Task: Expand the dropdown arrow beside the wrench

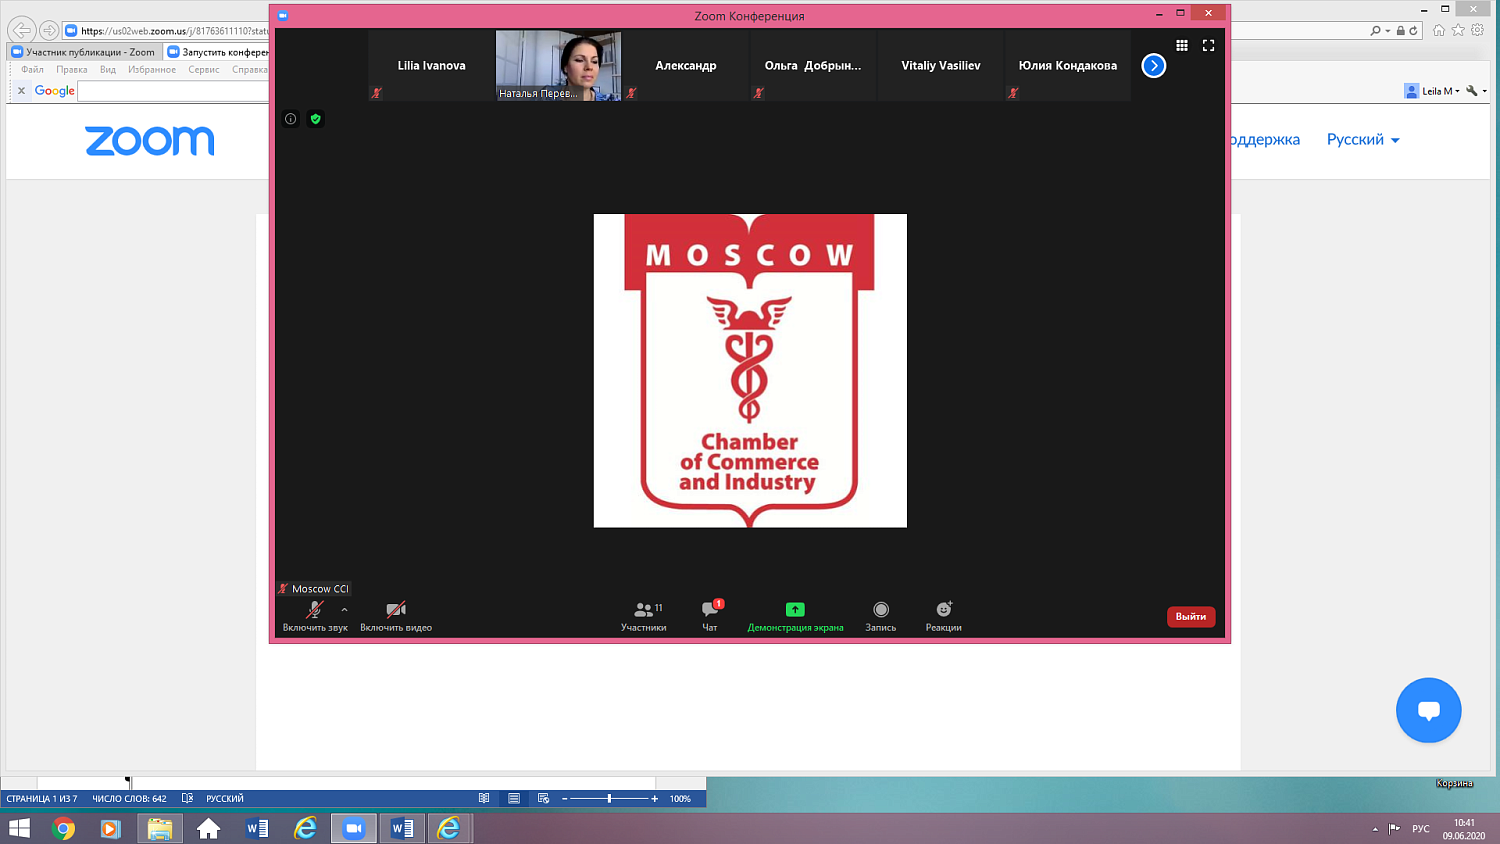Action: tap(1484, 91)
